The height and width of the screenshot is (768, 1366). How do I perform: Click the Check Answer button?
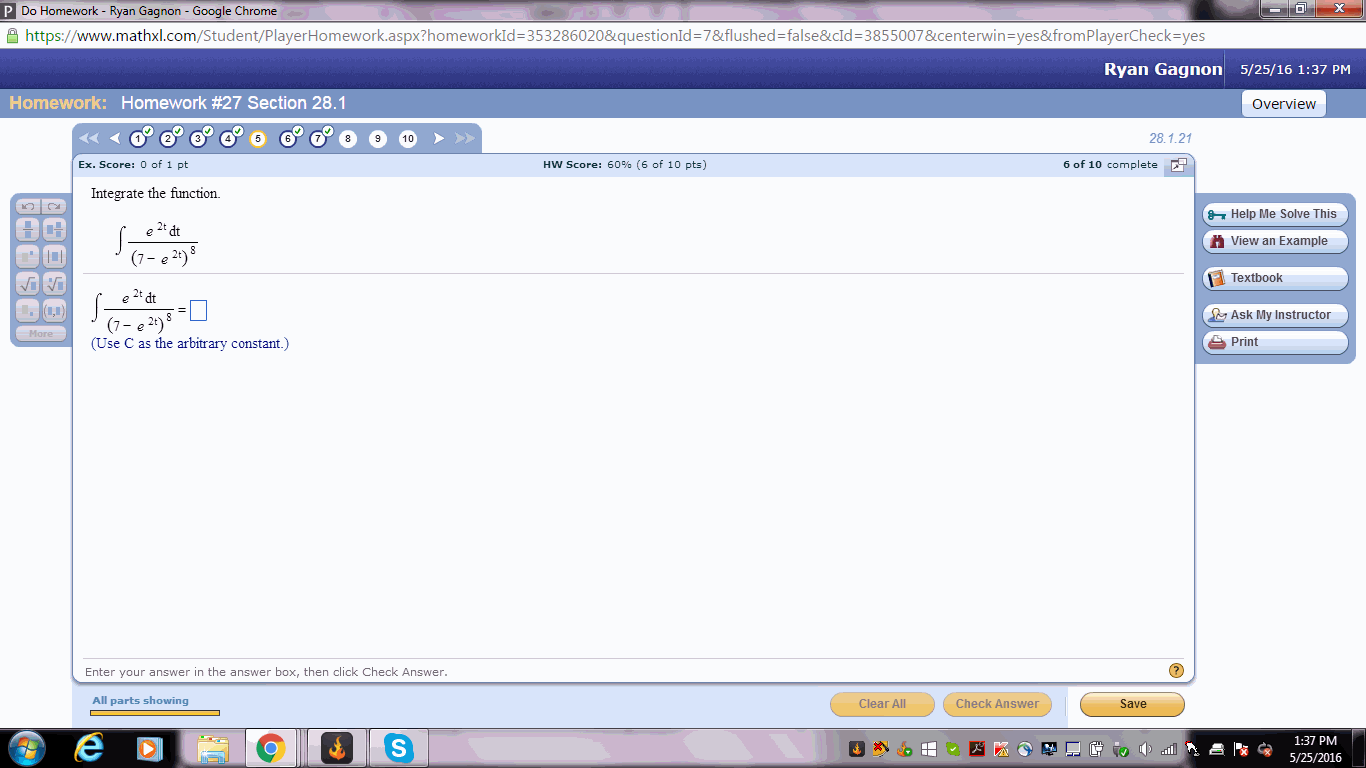[x=996, y=704]
